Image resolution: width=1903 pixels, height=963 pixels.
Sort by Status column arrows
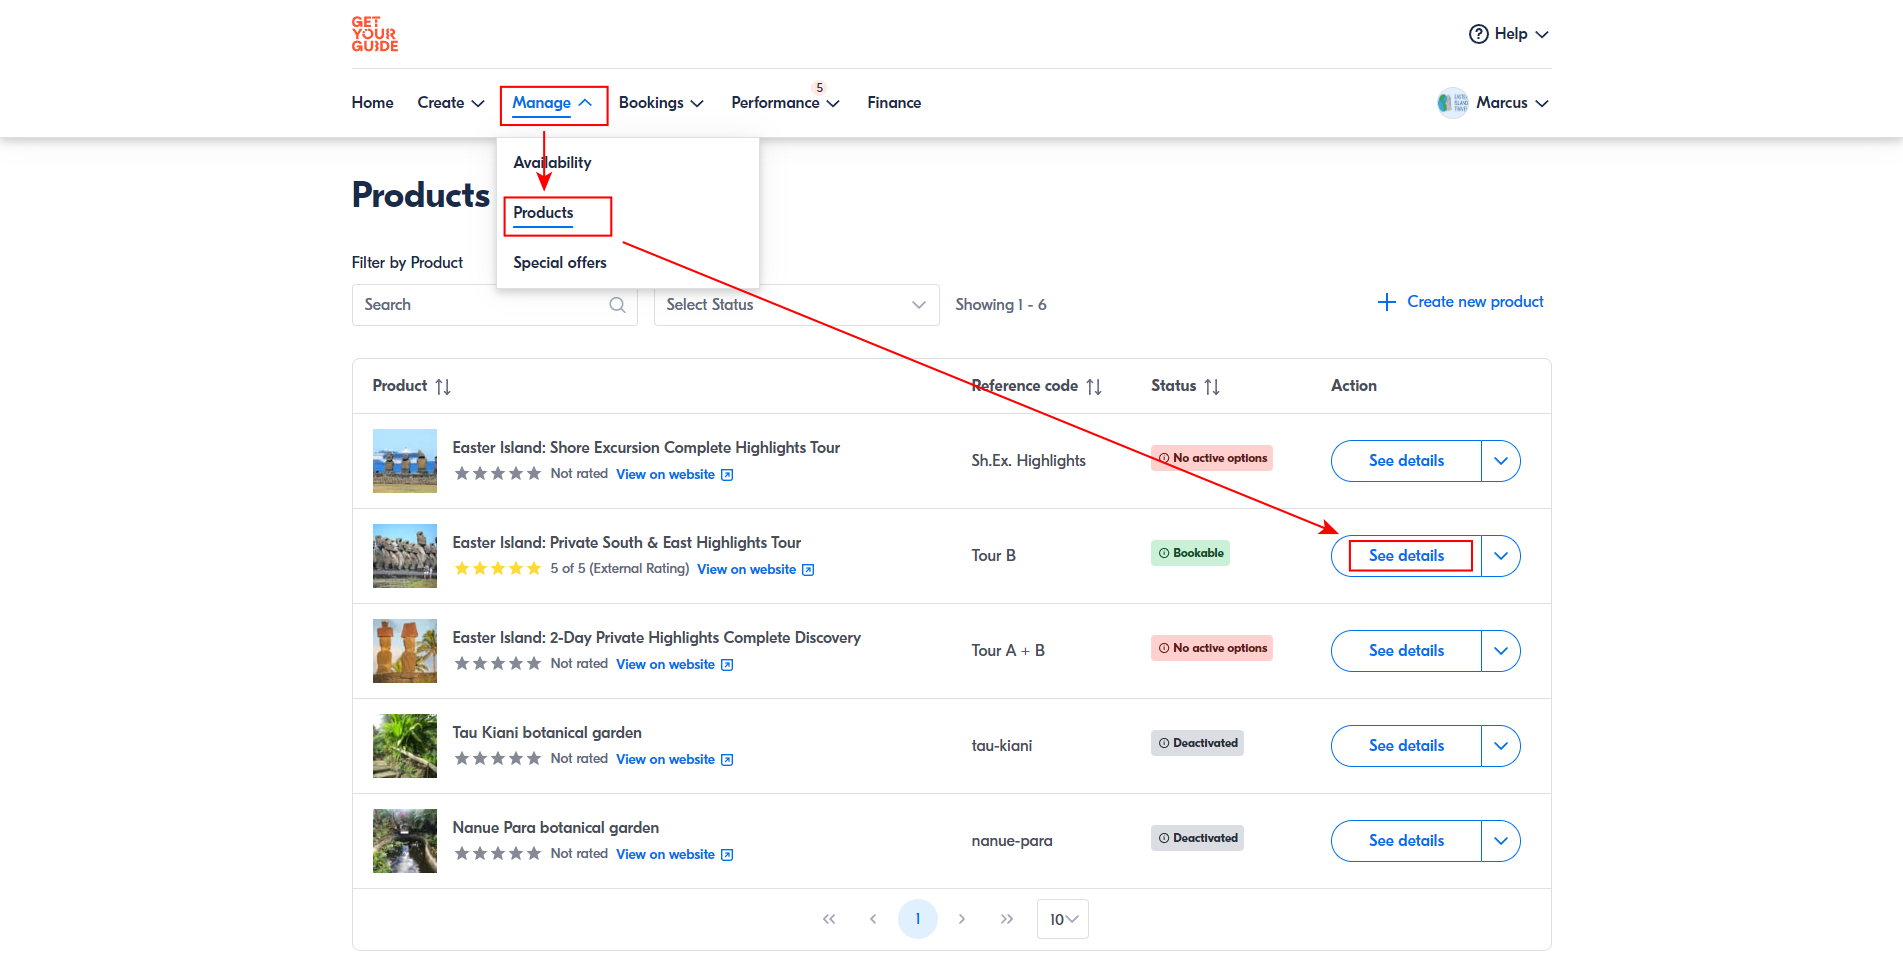pyautogui.click(x=1212, y=387)
